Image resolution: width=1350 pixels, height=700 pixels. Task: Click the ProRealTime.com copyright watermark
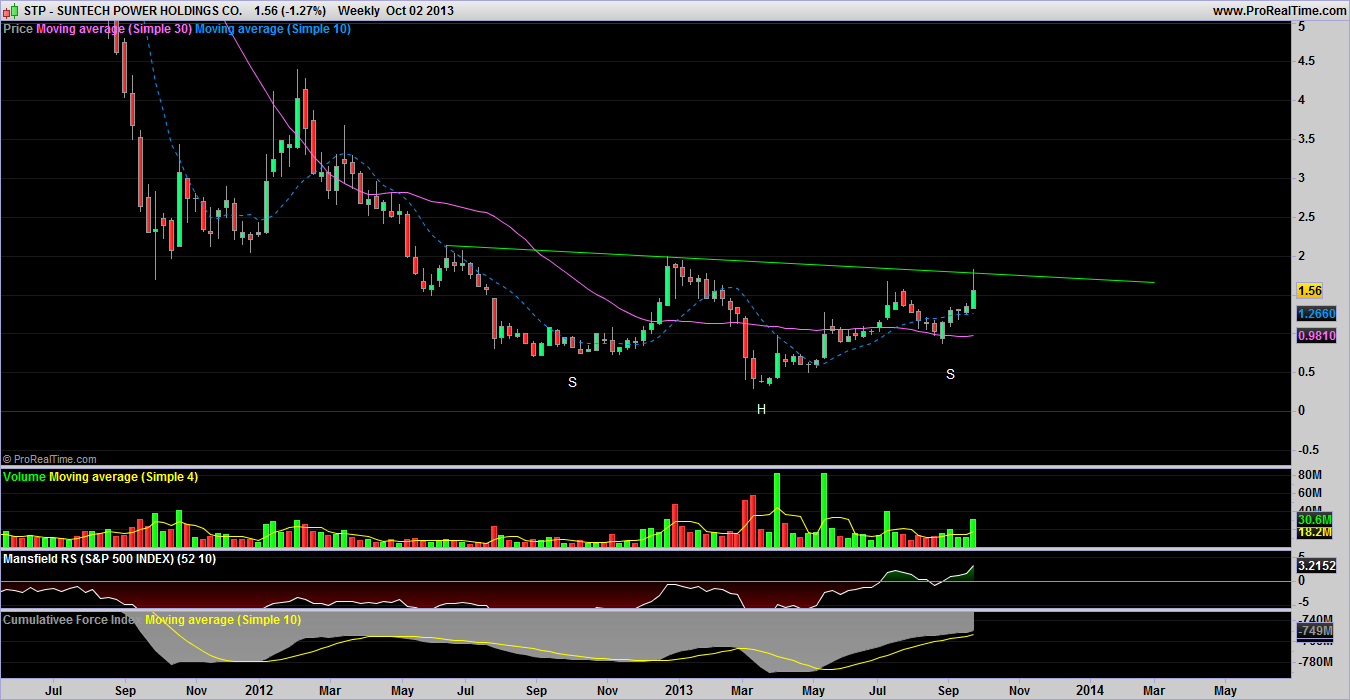click(50, 458)
